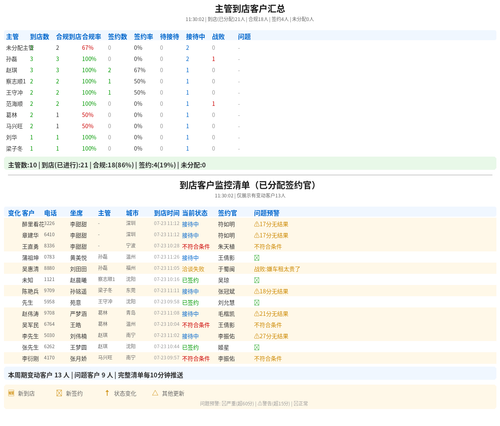Screen dimensions: 500x426
Task: Click the 签约官 column header
Action: click(x=227, y=213)
